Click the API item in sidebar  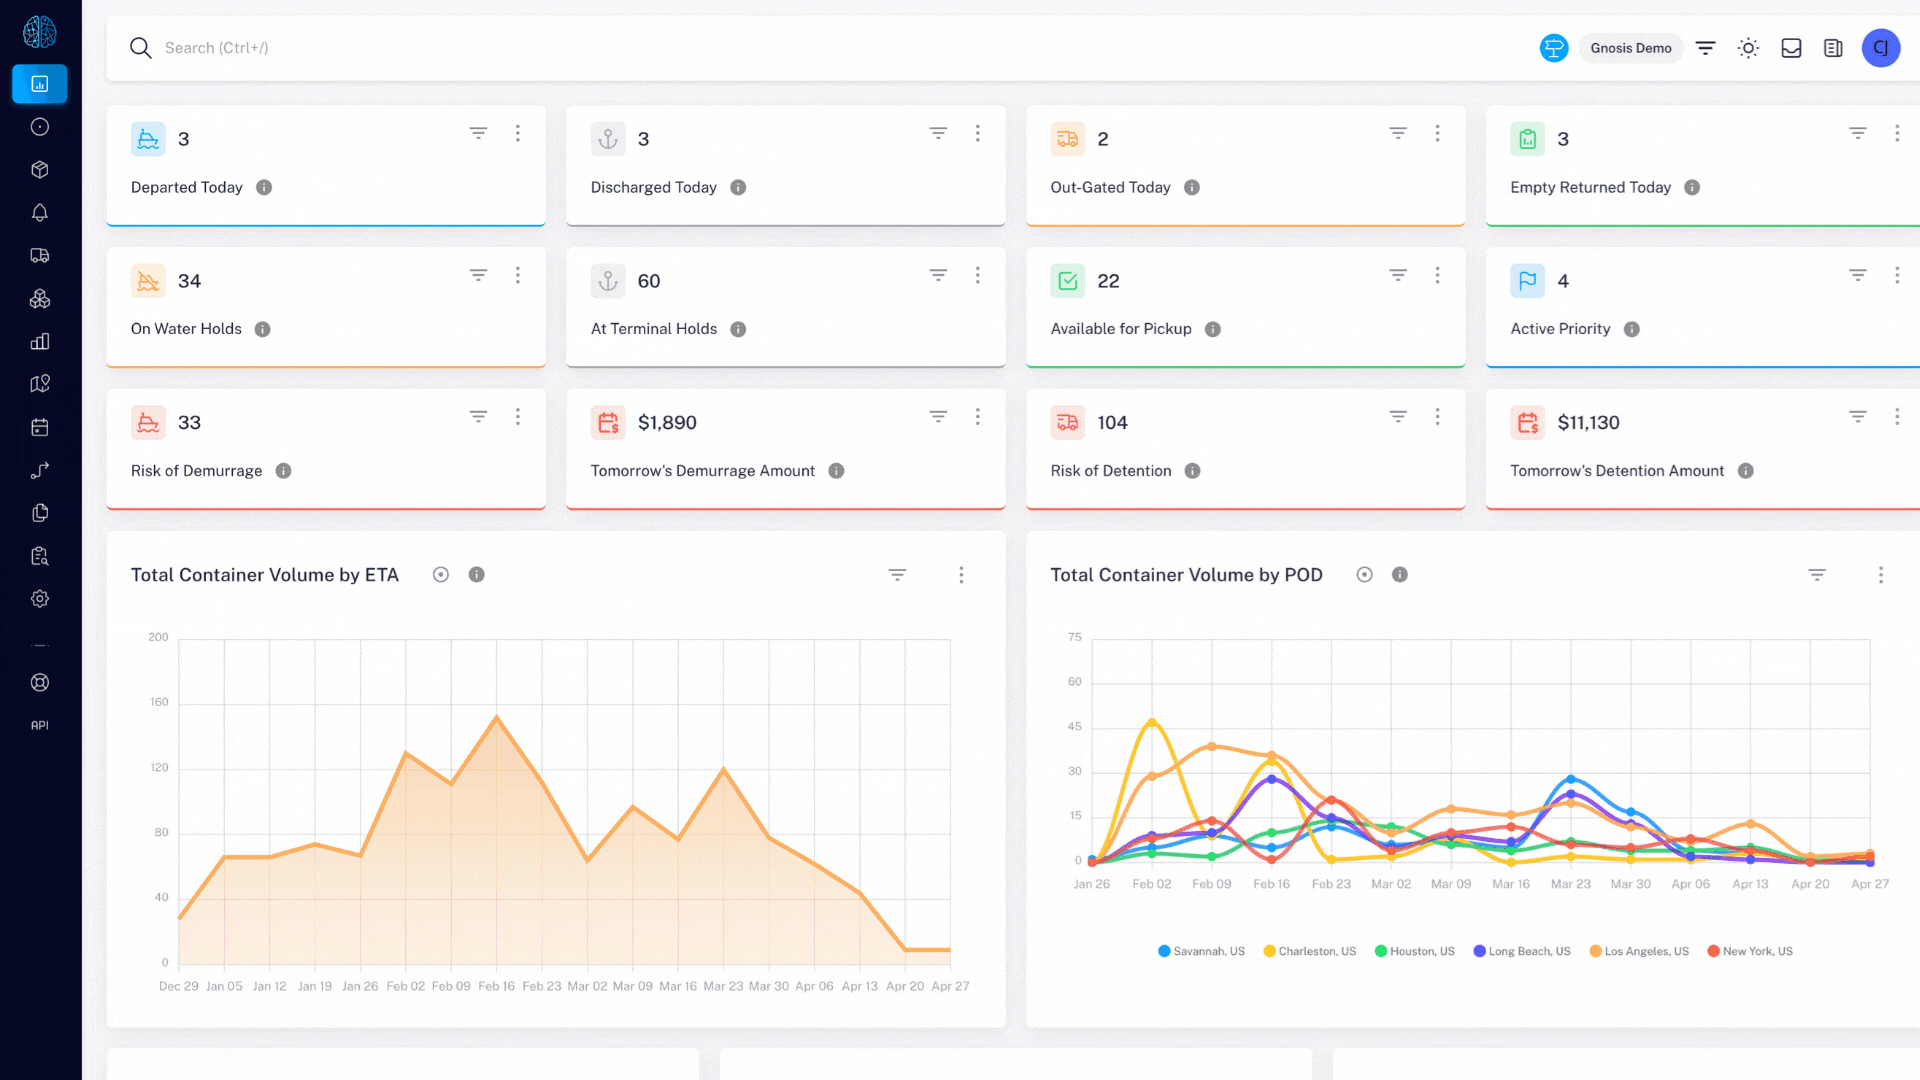pyautogui.click(x=40, y=725)
